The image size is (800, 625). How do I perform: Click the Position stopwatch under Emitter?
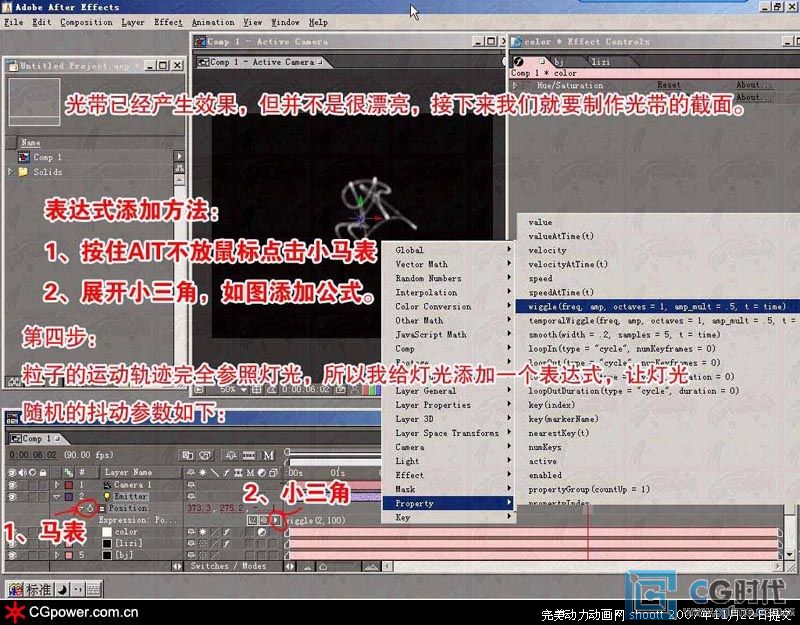(90, 508)
